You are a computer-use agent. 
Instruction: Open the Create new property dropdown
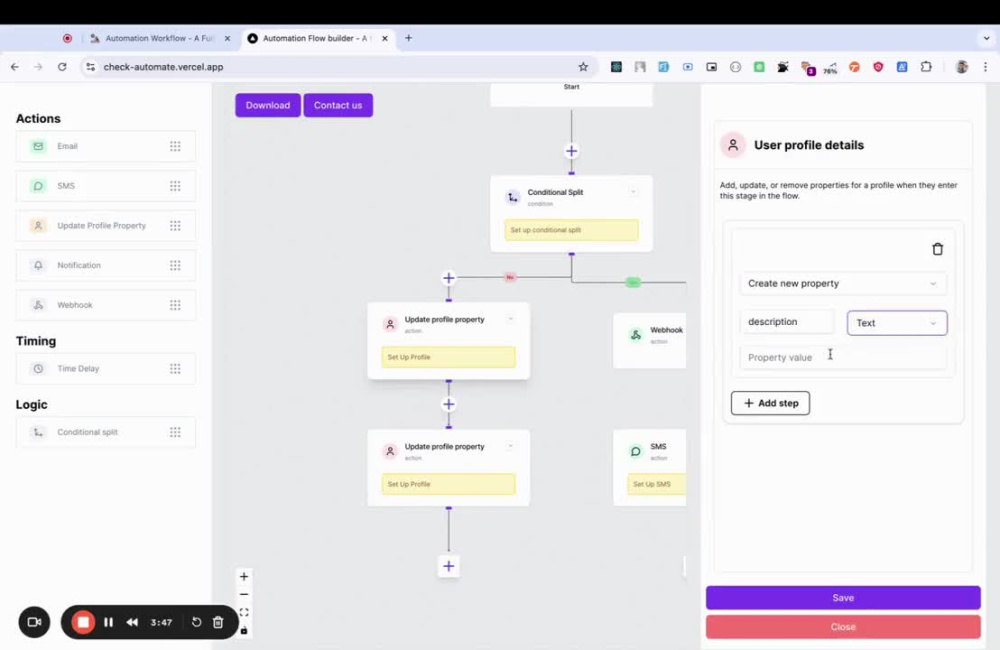point(842,283)
